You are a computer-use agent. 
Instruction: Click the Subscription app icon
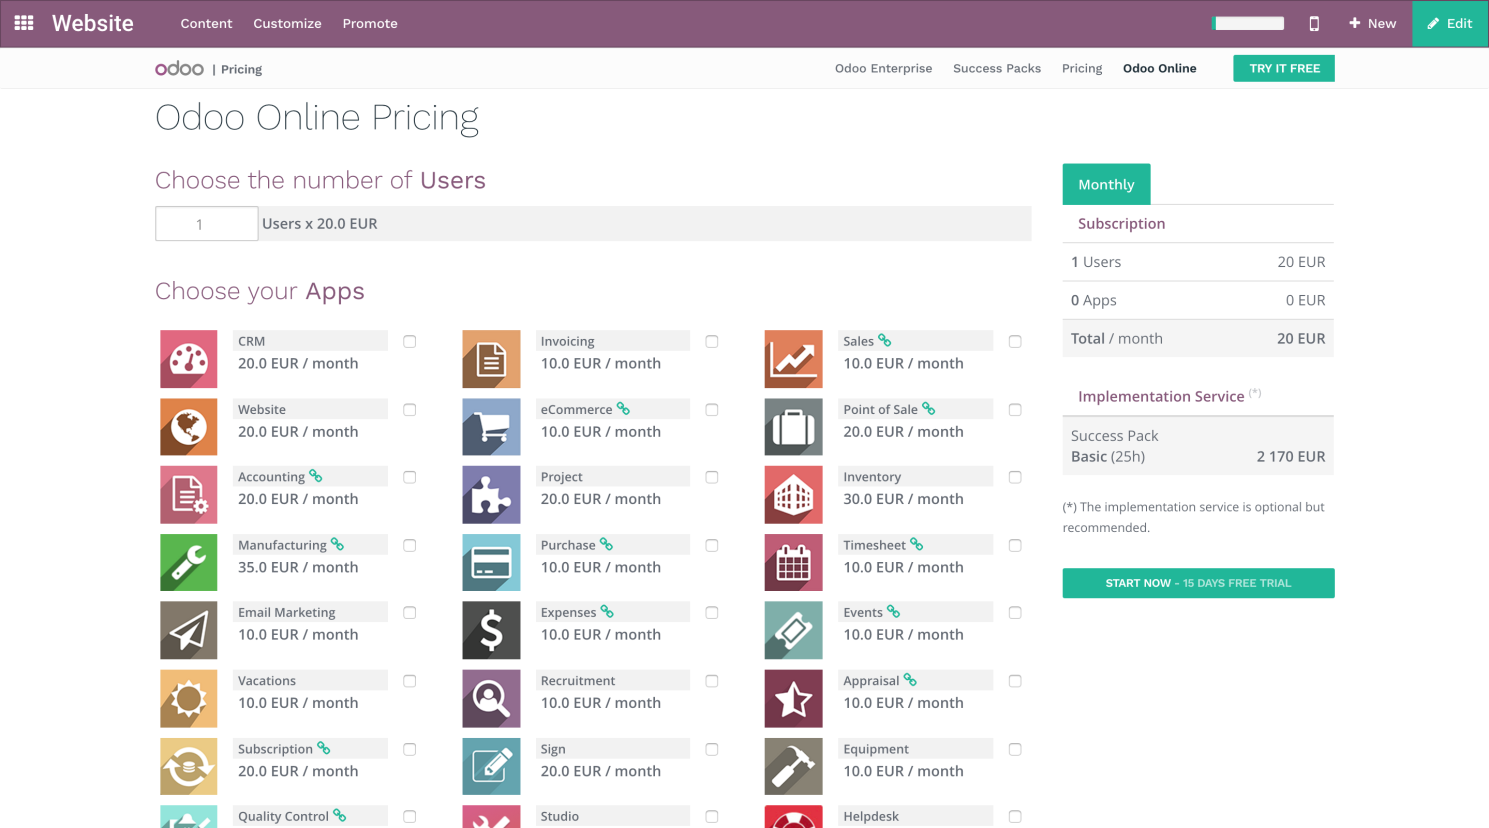tap(189, 767)
